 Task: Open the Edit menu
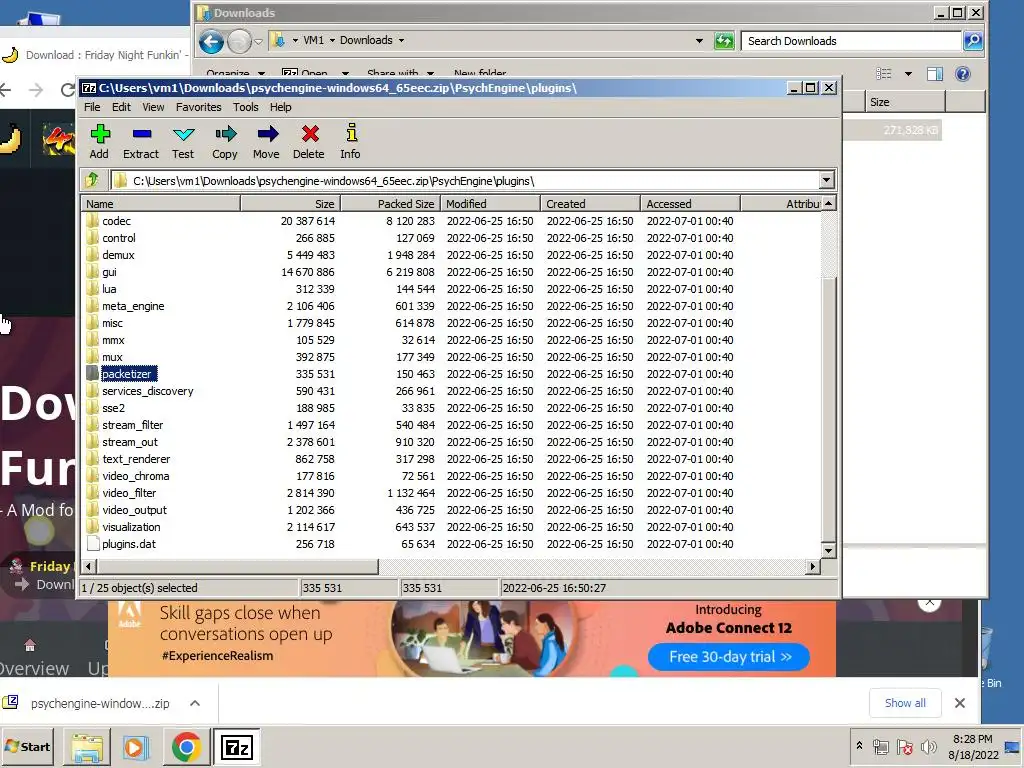[121, 107]
